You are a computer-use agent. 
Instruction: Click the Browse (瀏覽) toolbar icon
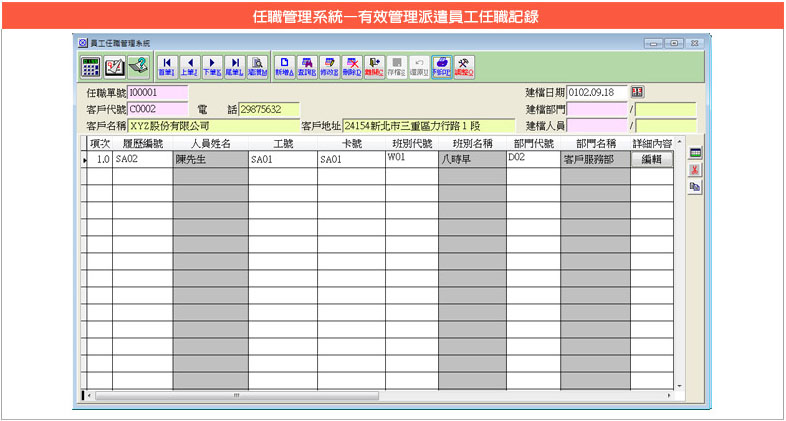point(256,67)
